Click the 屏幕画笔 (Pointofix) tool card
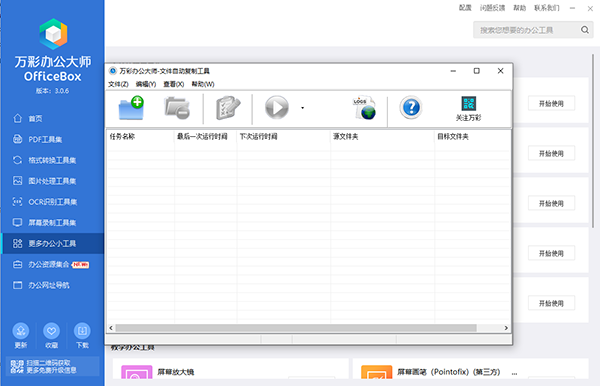600x386 pixels. click(x=470, y=369)
